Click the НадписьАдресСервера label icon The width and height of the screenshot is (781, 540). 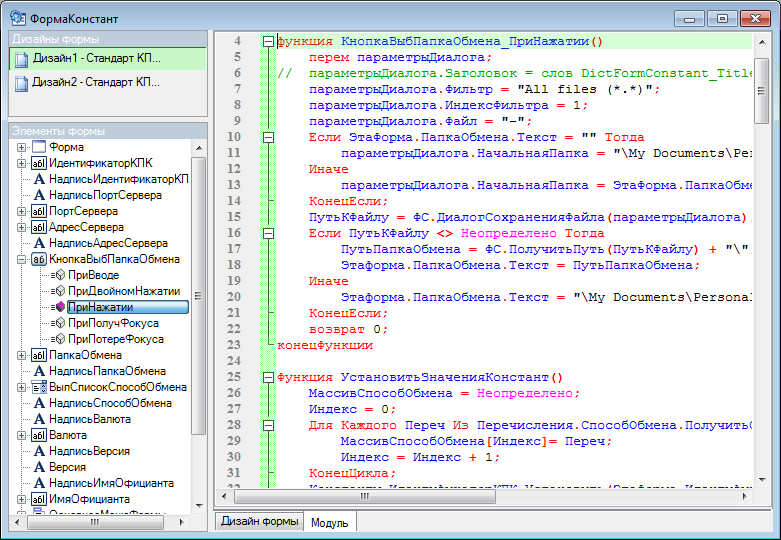tap(39, 243)
